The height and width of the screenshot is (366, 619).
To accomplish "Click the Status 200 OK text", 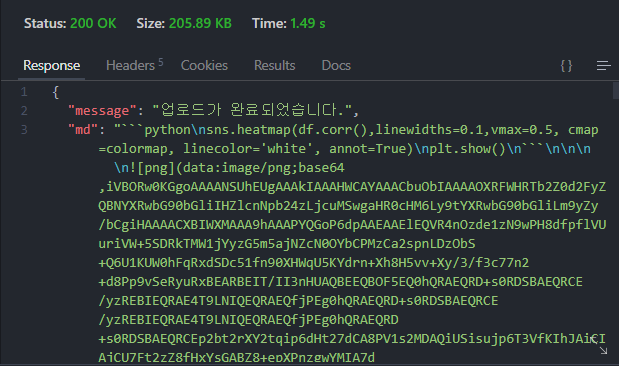I will (x=70, y=23).
